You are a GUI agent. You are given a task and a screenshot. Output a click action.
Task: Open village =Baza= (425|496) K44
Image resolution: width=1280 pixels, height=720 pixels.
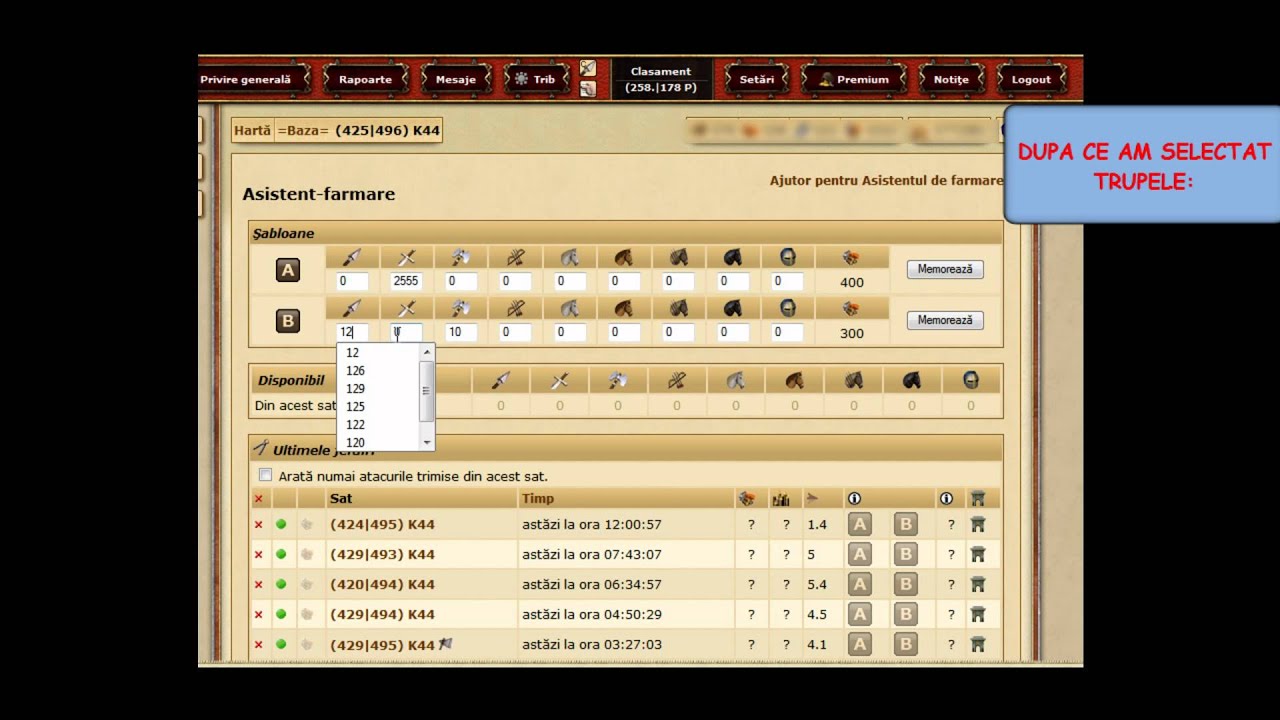pyautogui.click(x=358, y=131)
